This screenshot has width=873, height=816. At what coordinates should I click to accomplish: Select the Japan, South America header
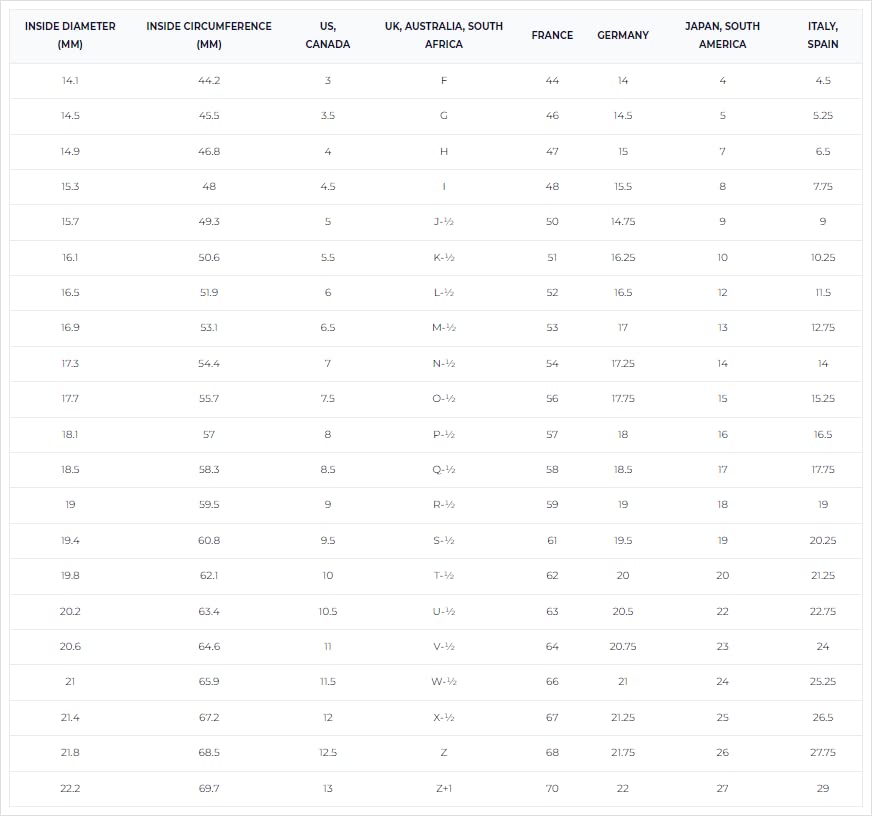pos(722,35)
